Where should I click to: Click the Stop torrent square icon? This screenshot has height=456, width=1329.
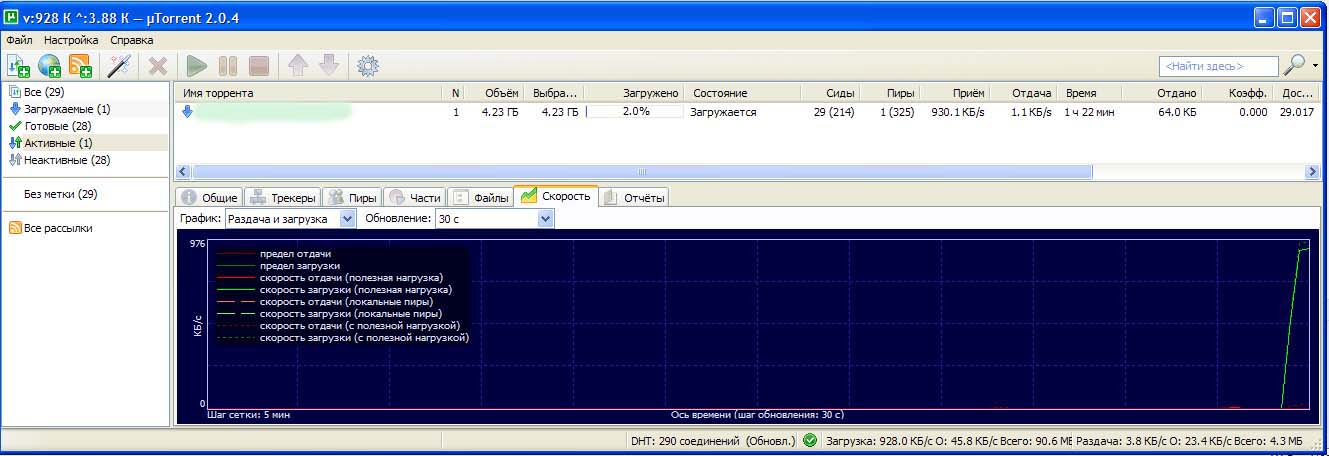tap(259, 66)
